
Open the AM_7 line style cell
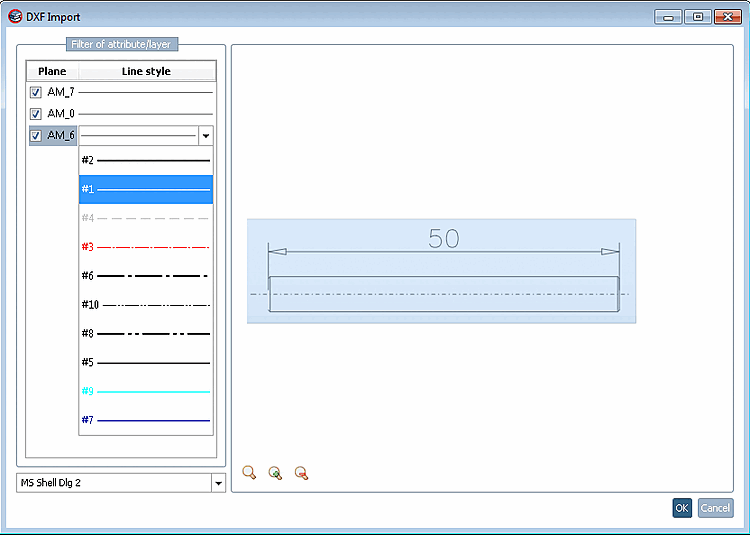click(x=145, y=92)
